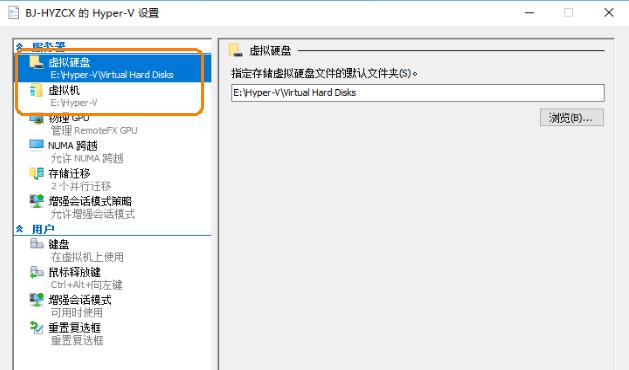This screenshot has width=629, height=370.
Task: Click the 可用时使用 subtitle
Action: [76, 313]
